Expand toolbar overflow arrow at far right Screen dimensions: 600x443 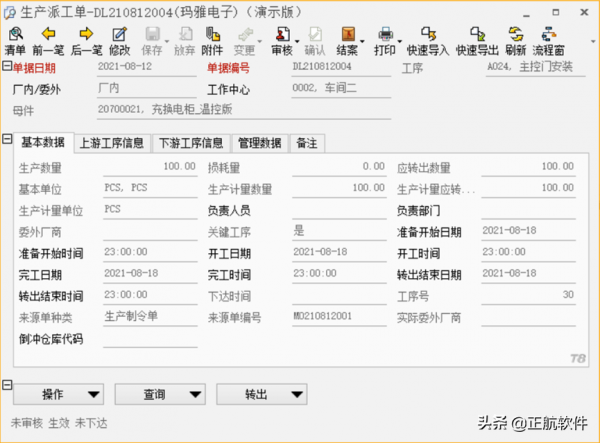coord(593,41)
